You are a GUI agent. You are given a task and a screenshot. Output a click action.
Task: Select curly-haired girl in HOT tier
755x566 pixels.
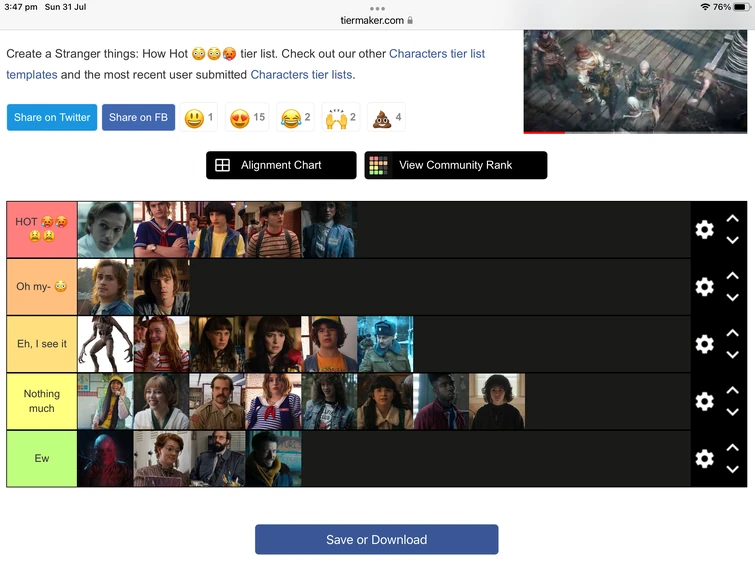tap(329, 230)
